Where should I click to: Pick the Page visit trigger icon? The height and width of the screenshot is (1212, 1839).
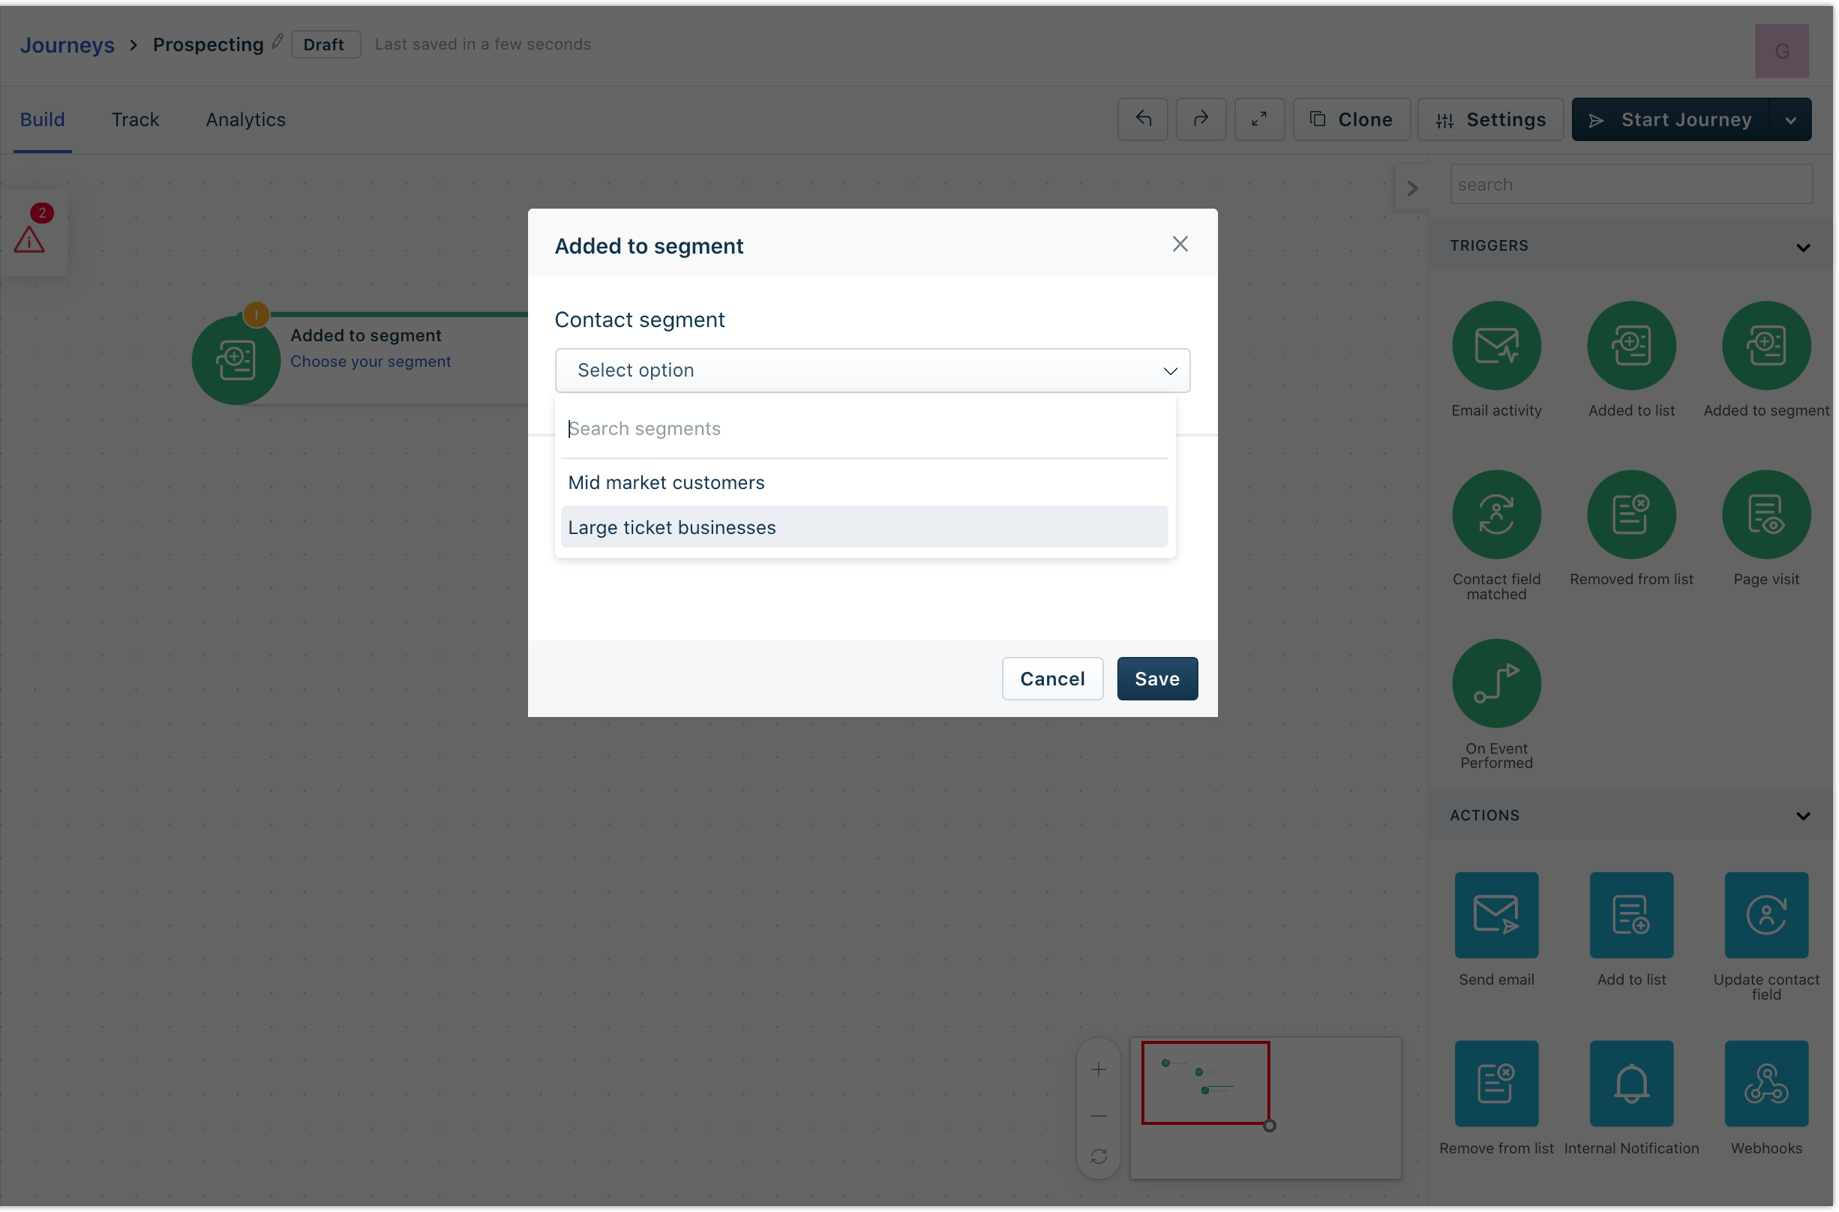click(1766, 514)
